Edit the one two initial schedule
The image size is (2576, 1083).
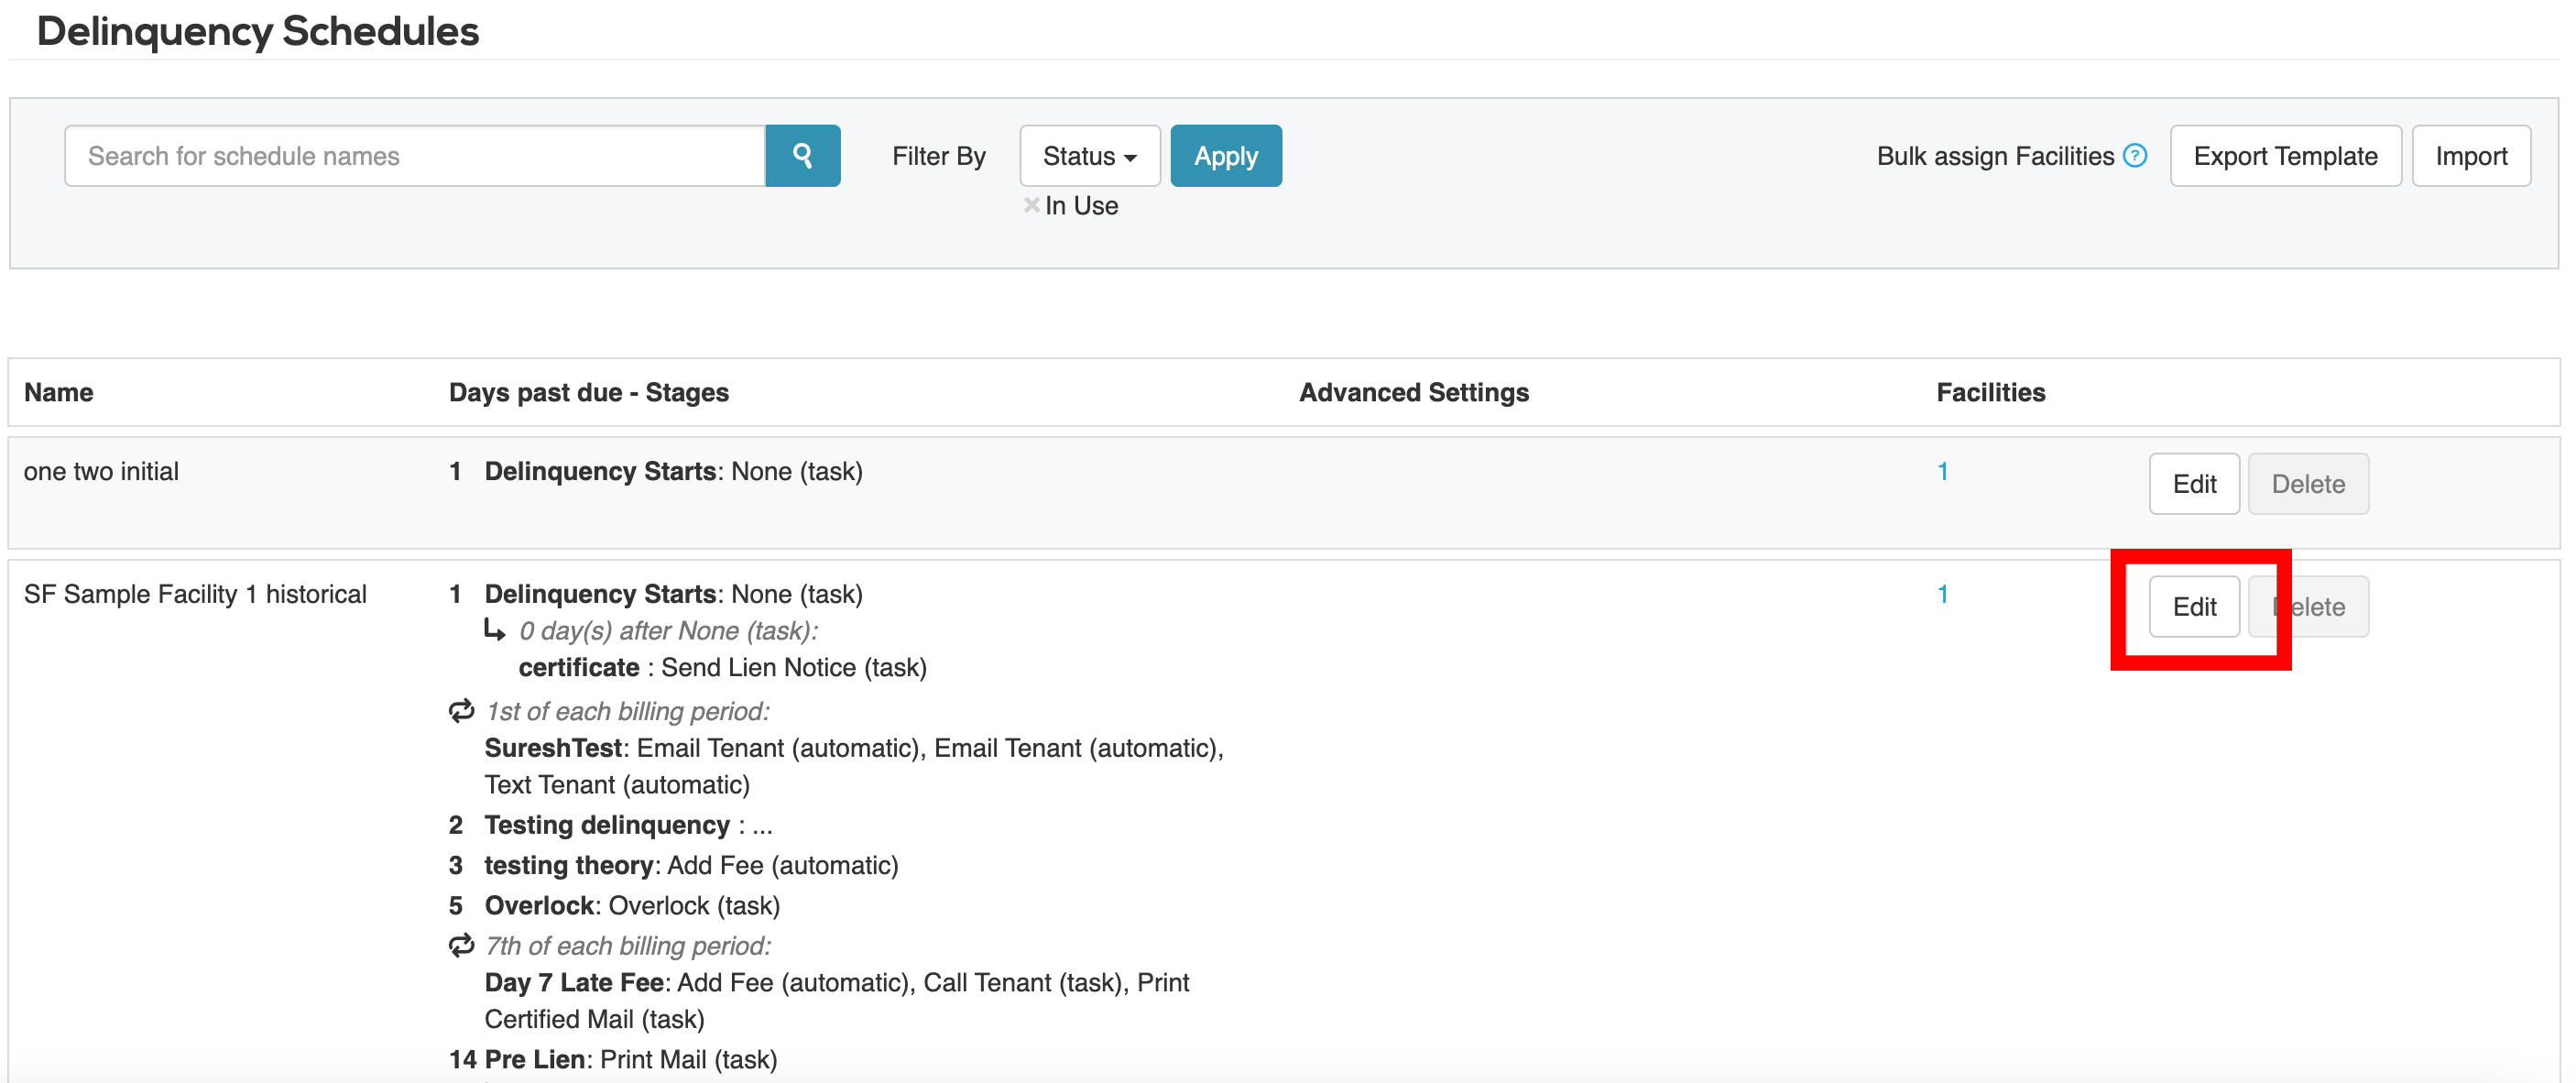[2193, 484]
